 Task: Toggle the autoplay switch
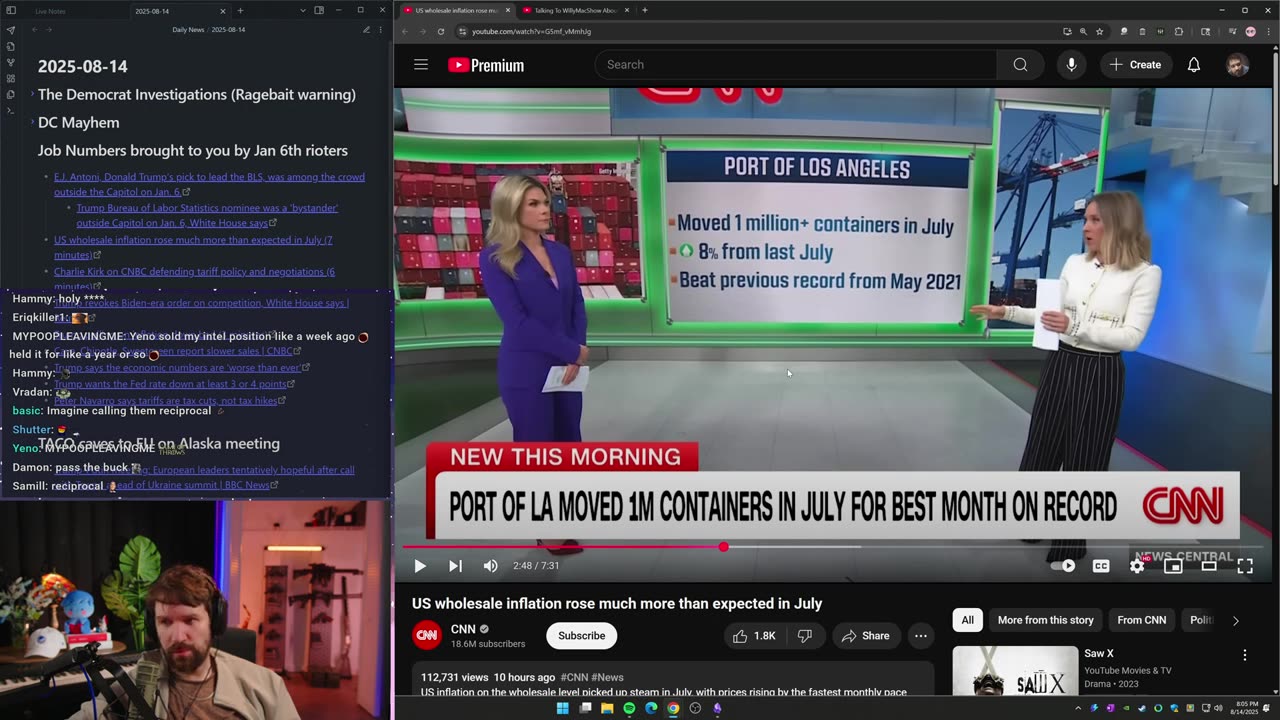[1063, 566]
